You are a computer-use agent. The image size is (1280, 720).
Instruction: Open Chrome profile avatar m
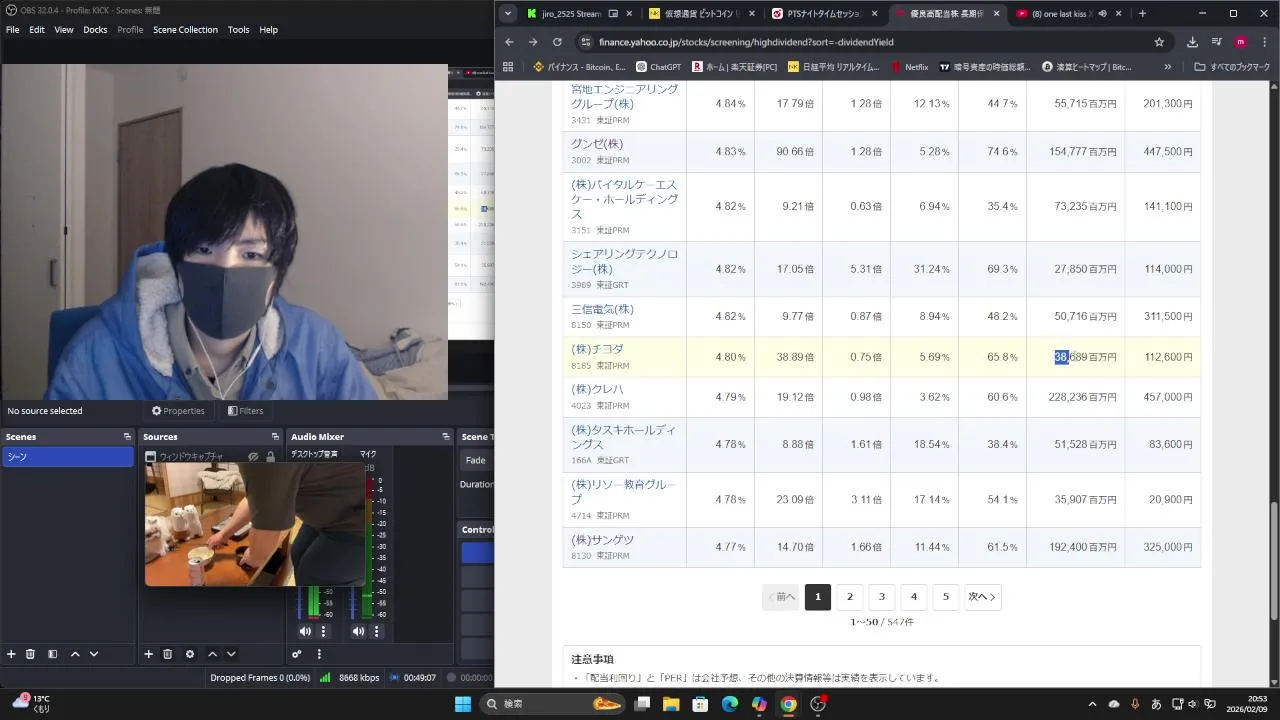[x=1241, y=42]
